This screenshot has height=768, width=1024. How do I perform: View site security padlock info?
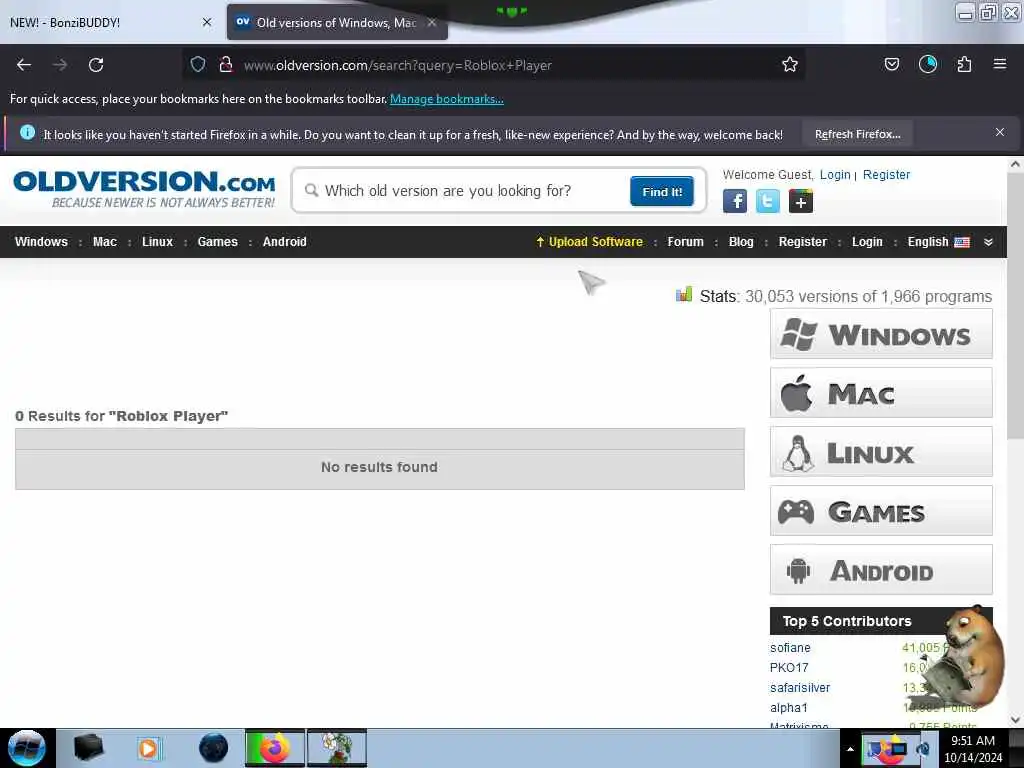226,64
